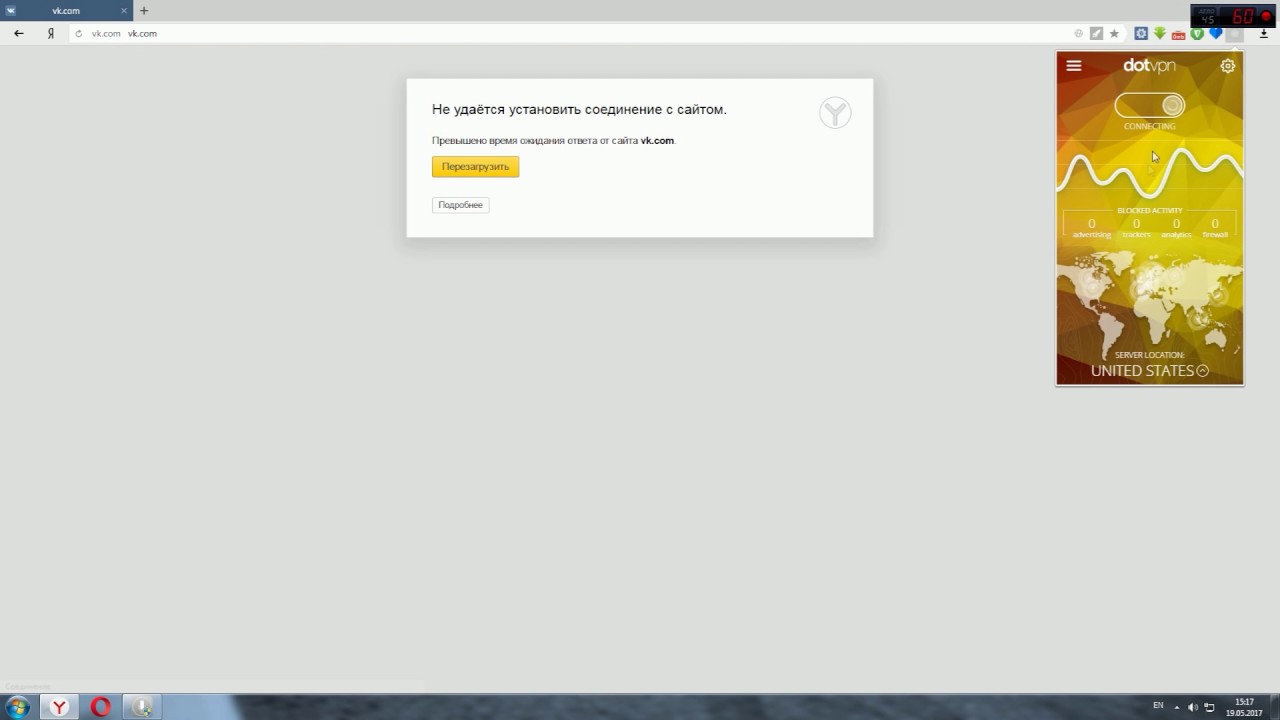Open the Windows Start menu

(18, 707)
